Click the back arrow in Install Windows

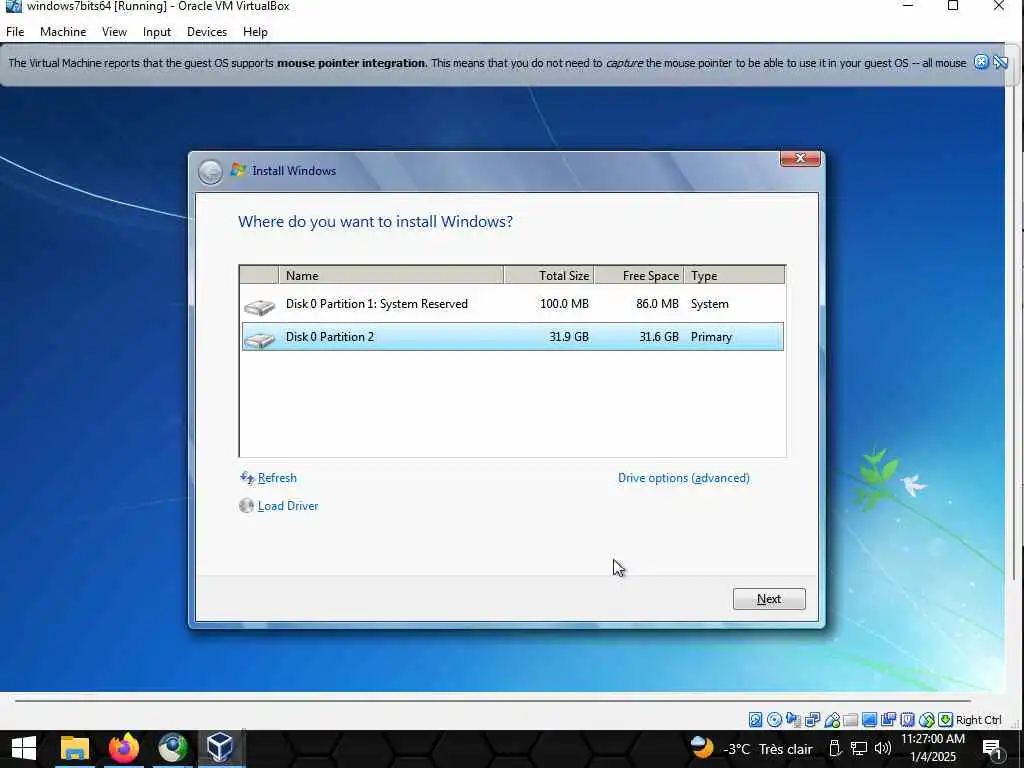click(210, 172)
